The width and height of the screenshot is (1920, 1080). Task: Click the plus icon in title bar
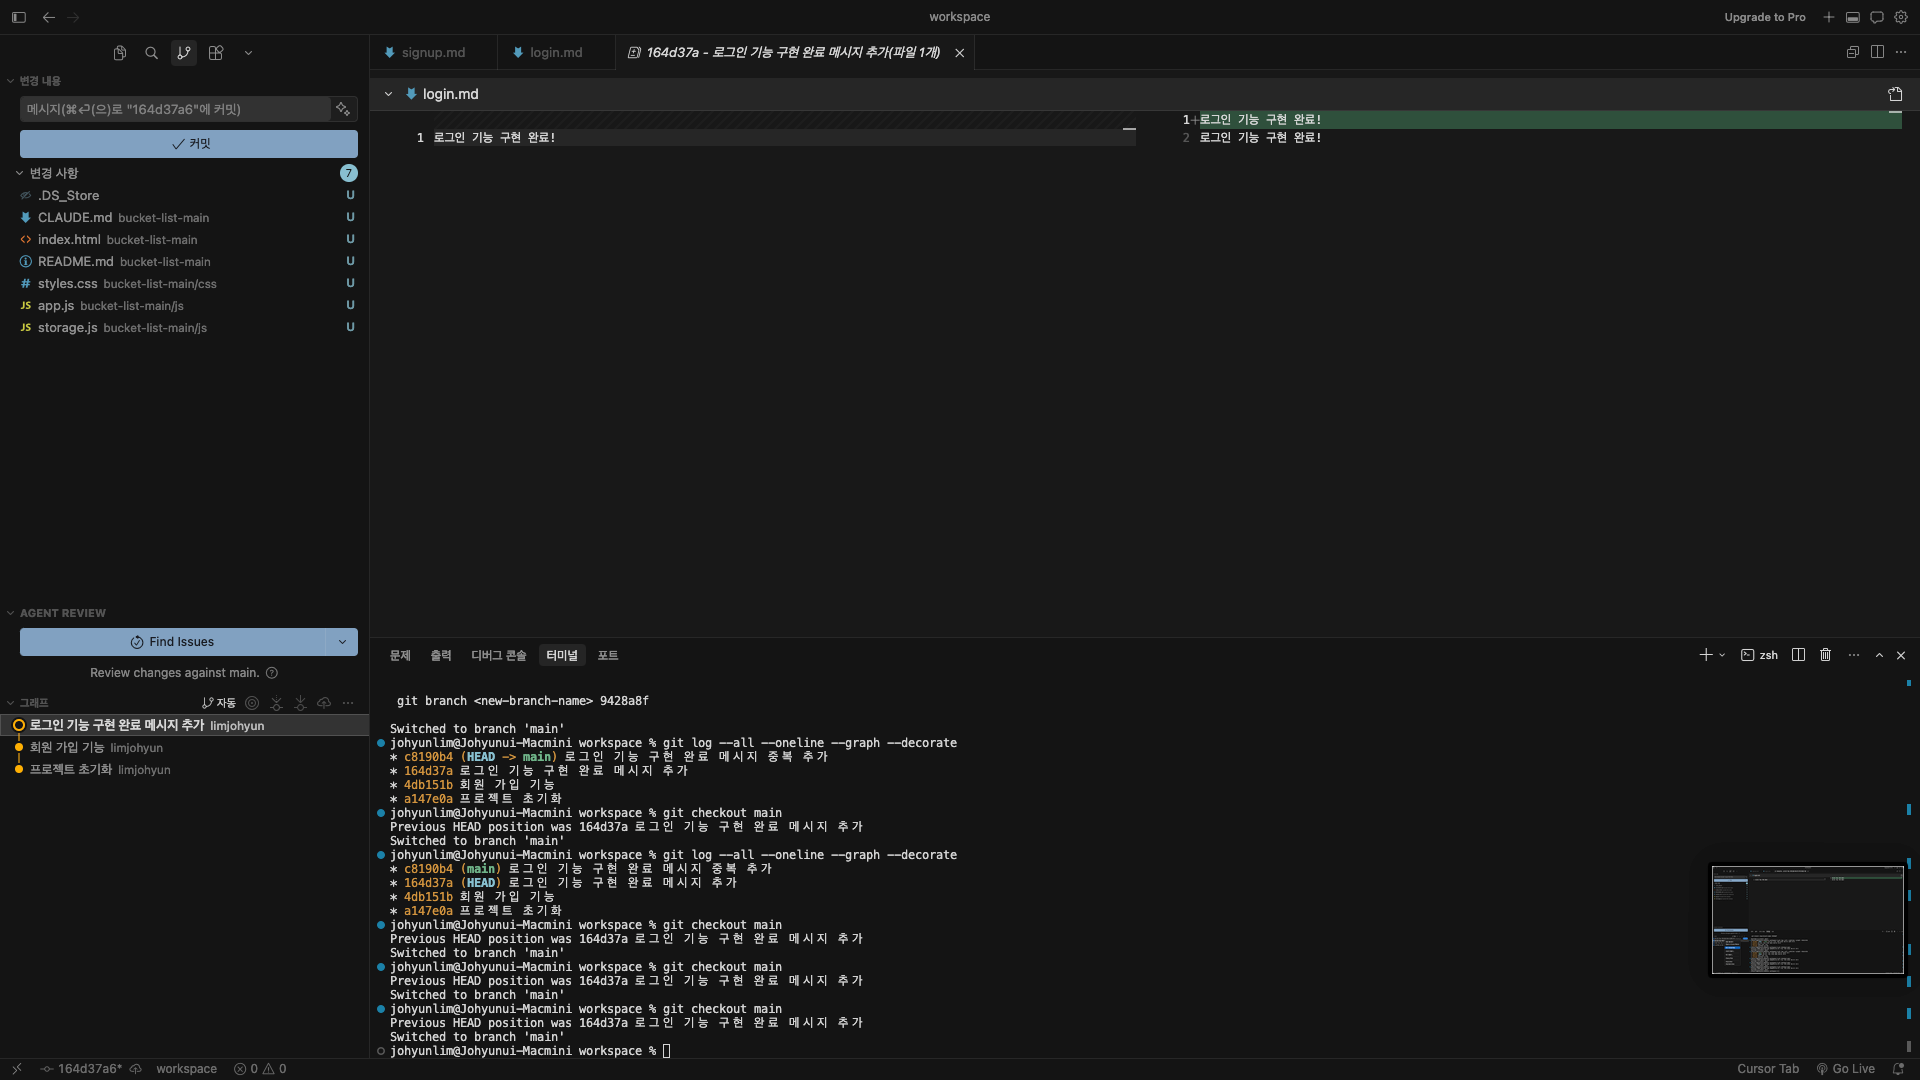[x=1829, y=17]
